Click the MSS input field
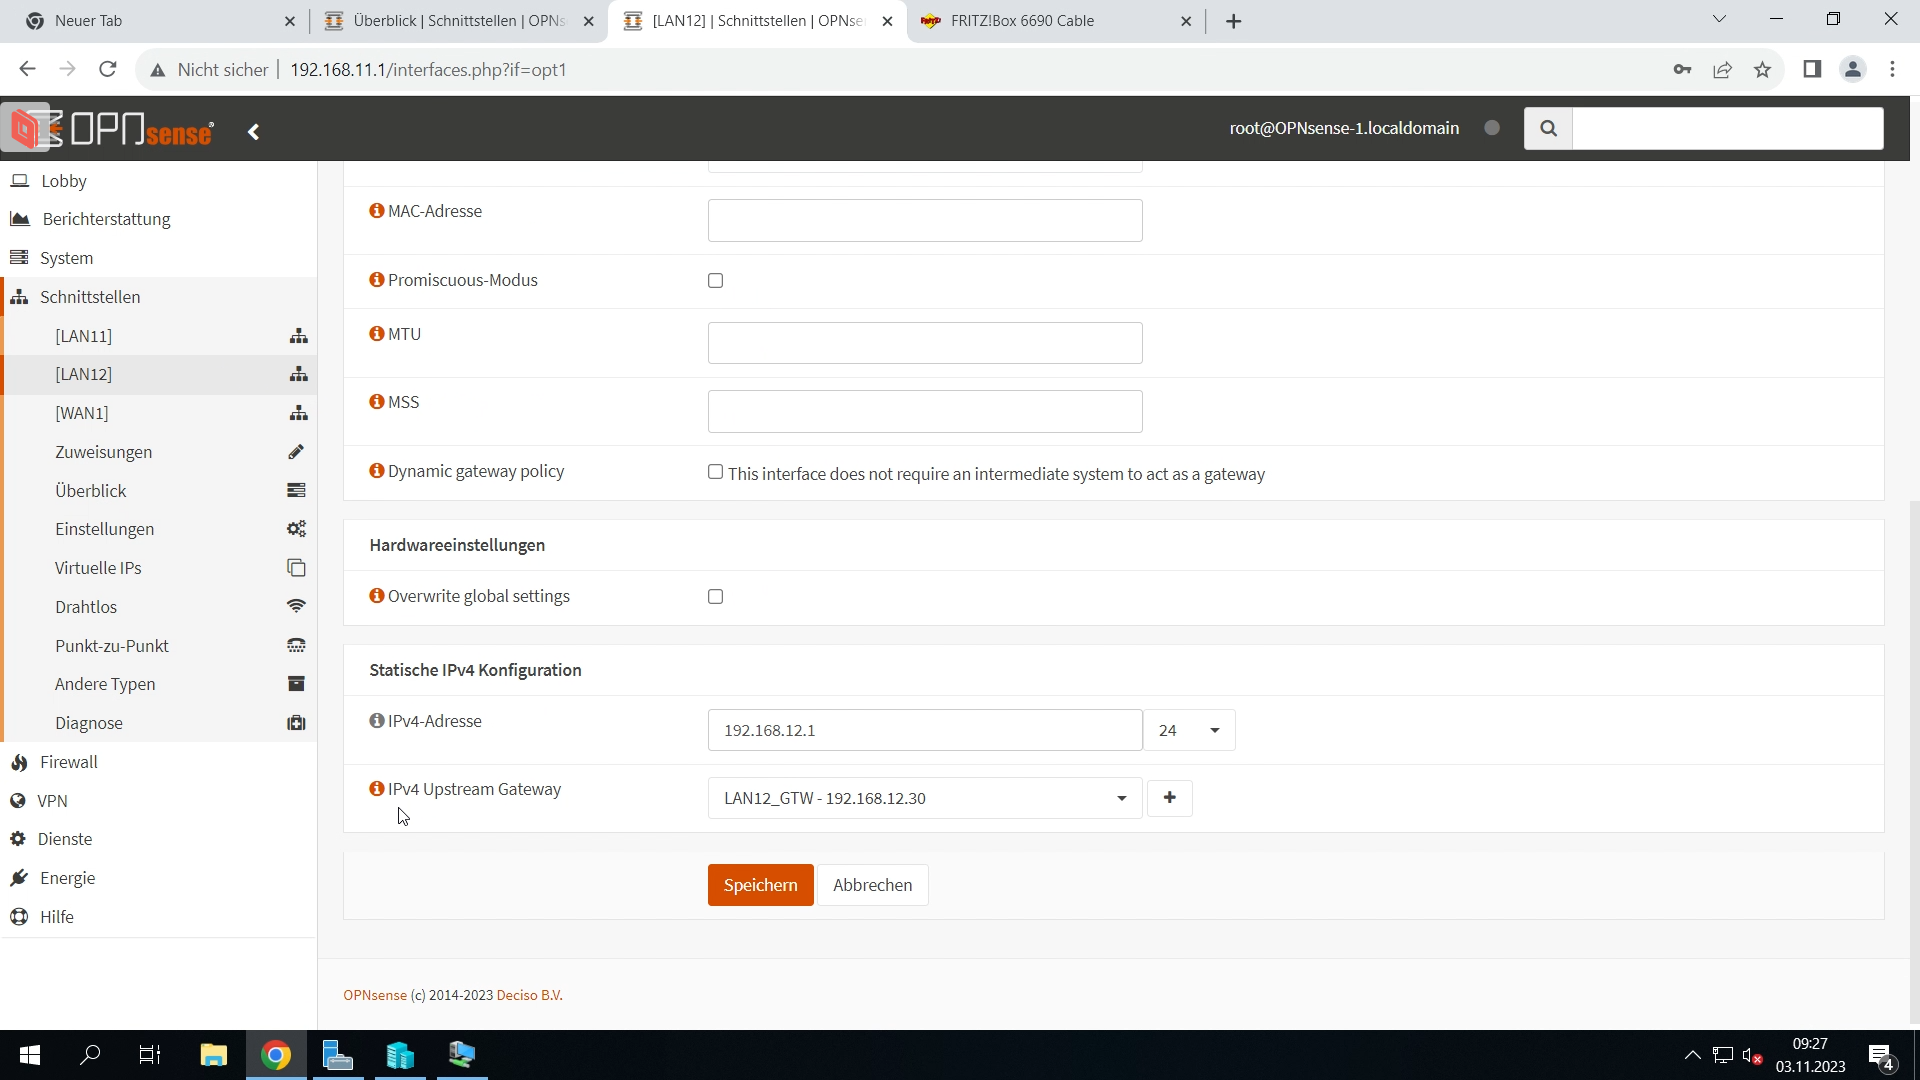Viewport: 1920px width, 1080px height. point(924,412)
